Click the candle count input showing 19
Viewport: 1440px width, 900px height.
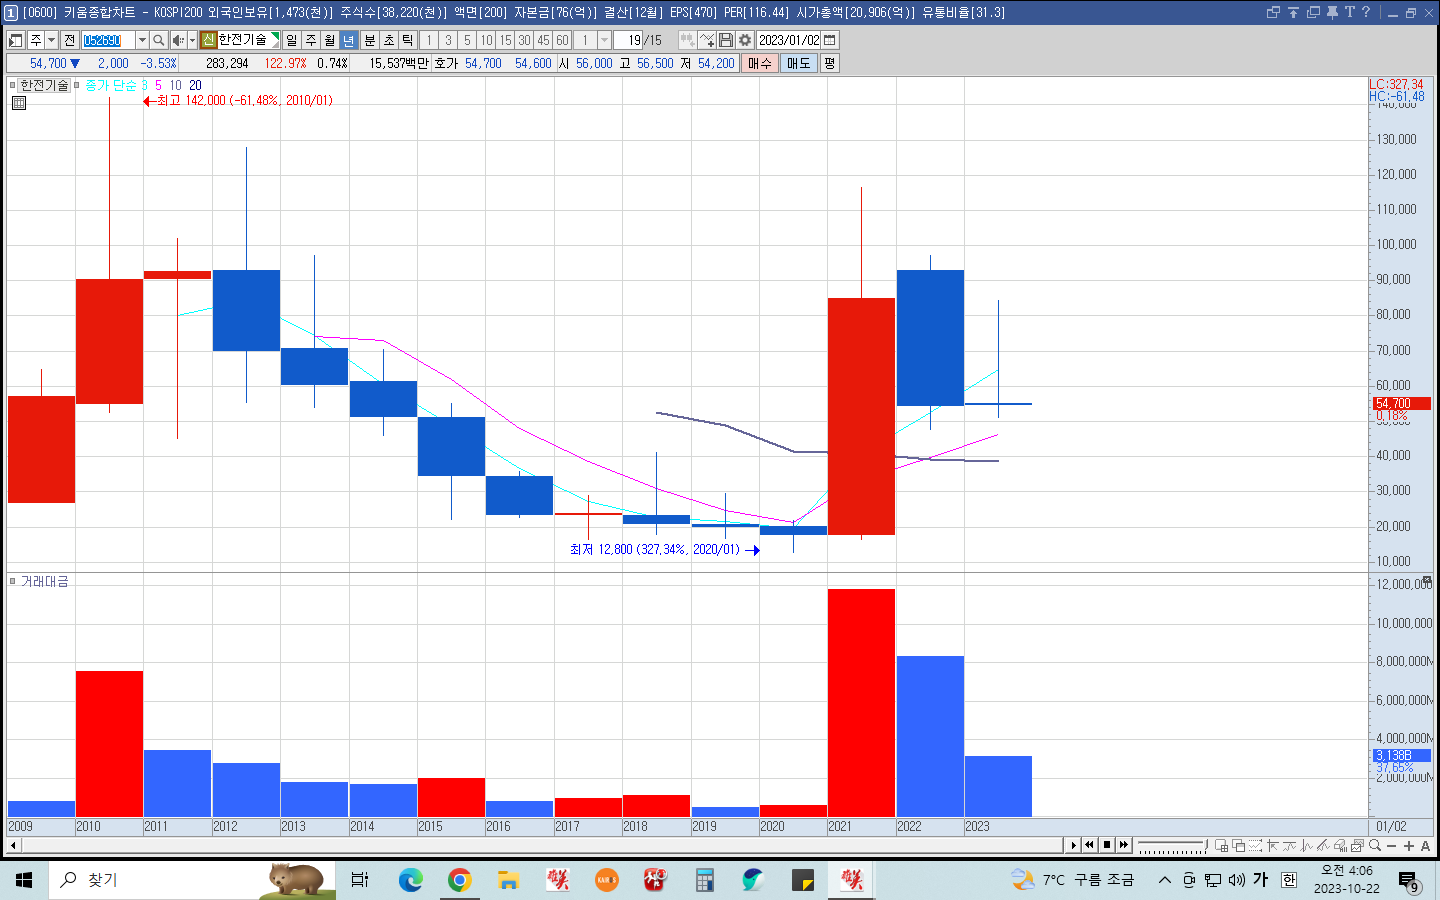coord(628,40)
